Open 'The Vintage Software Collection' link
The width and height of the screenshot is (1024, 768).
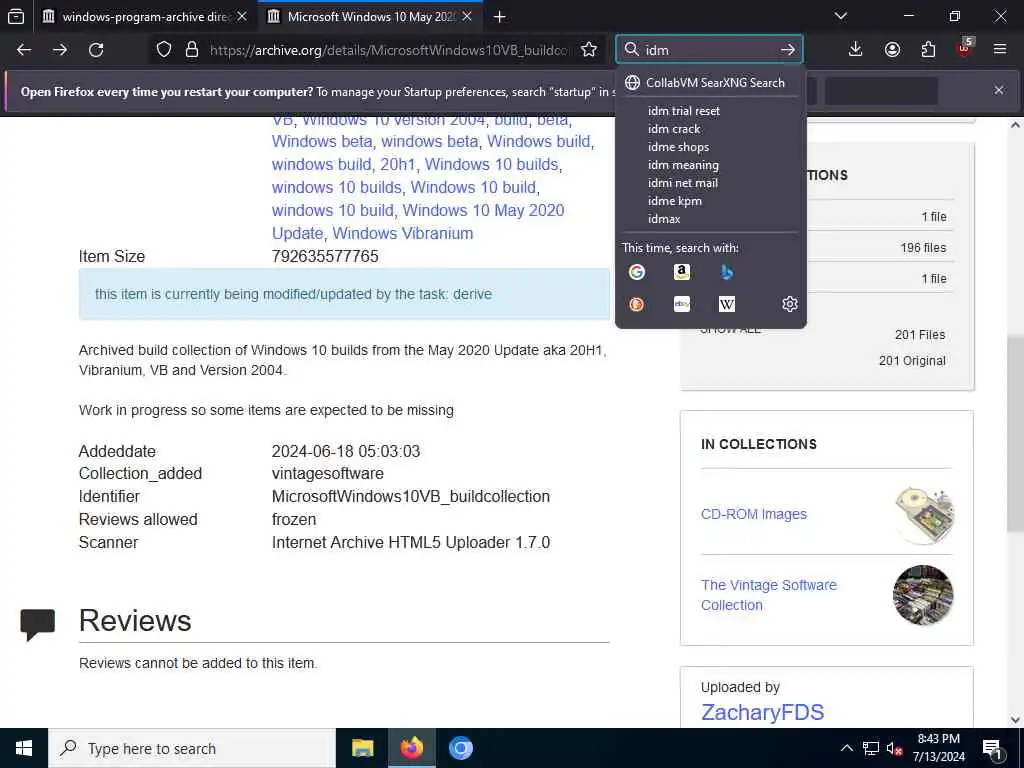[769, 595]
